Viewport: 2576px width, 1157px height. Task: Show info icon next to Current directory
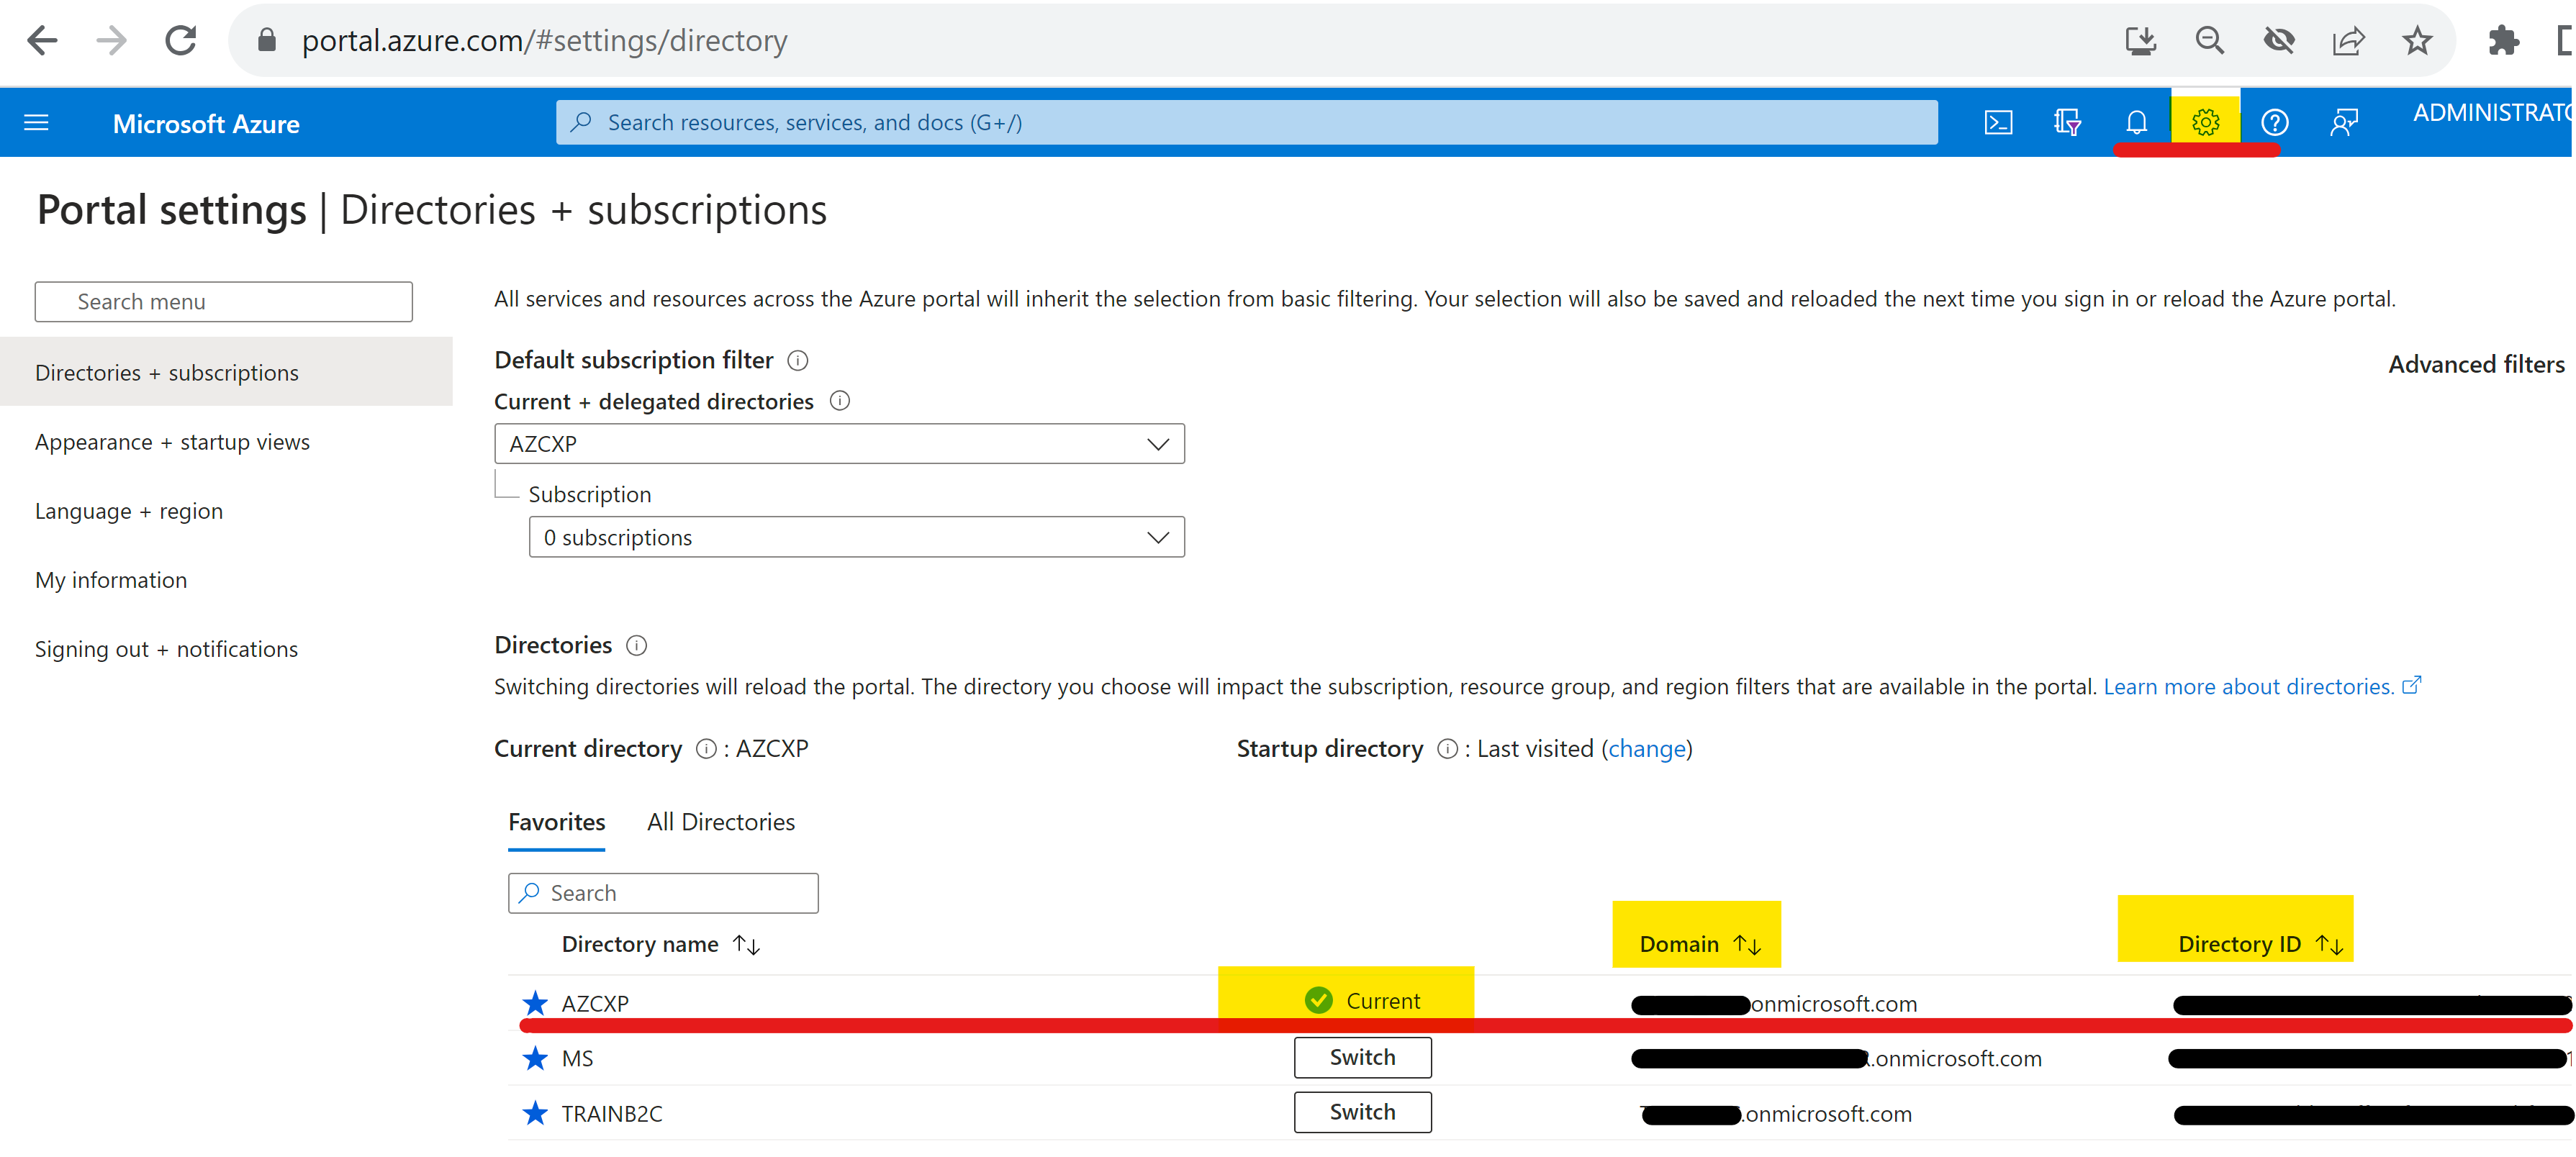point(706,749)
